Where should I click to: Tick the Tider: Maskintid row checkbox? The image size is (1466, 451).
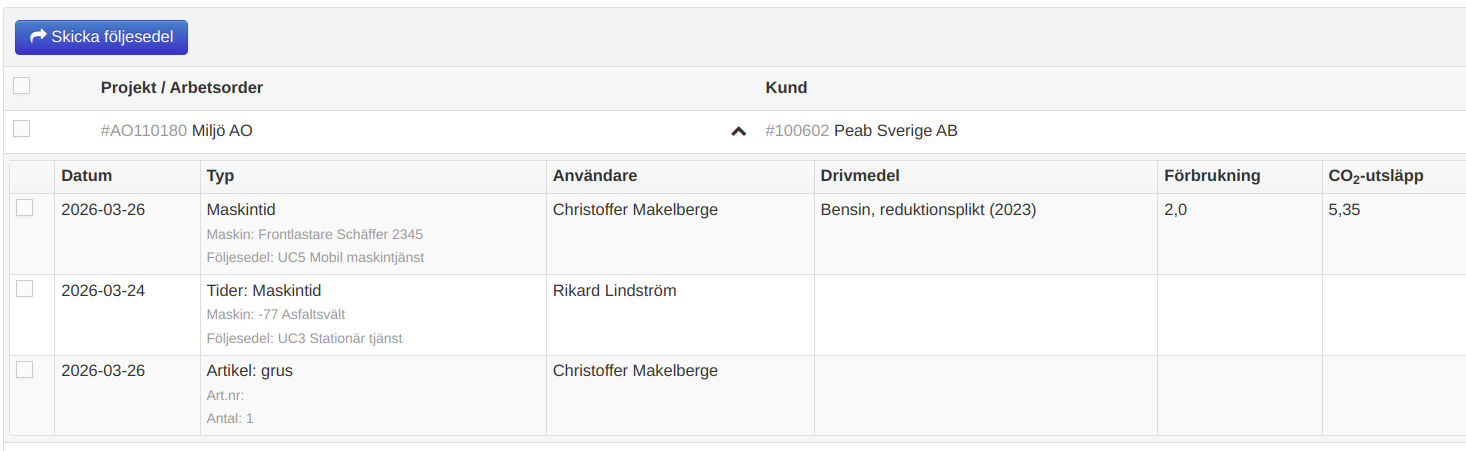[x=25, y=289]
